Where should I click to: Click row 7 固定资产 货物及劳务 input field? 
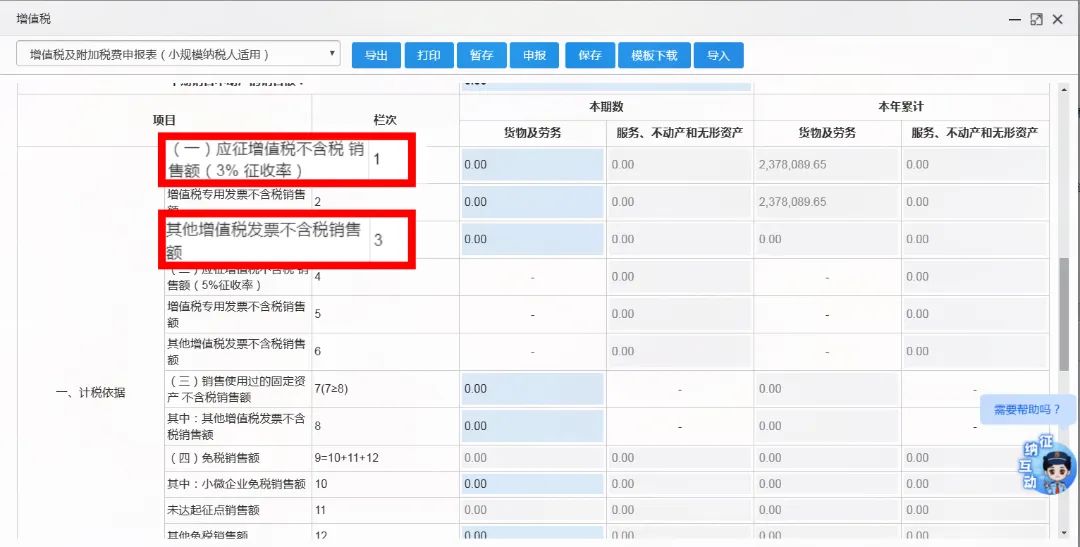point(532,389)
